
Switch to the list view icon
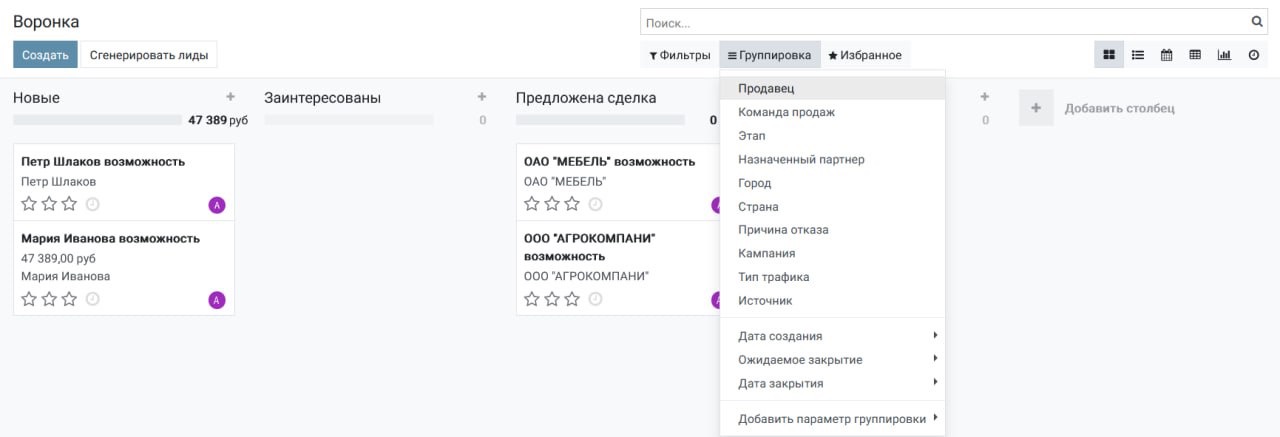coord(1137,55)
